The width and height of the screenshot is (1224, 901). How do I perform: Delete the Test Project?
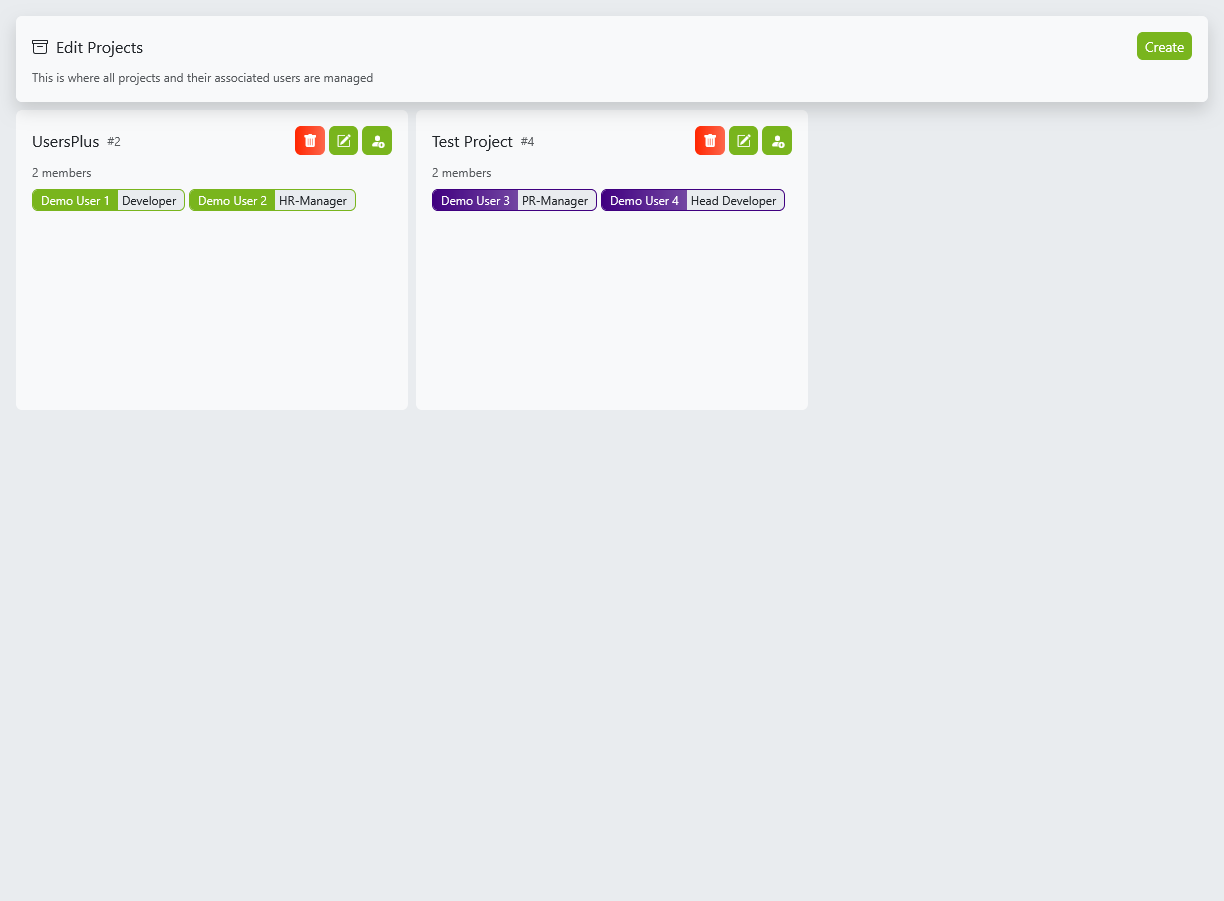[x=710, y=141]
